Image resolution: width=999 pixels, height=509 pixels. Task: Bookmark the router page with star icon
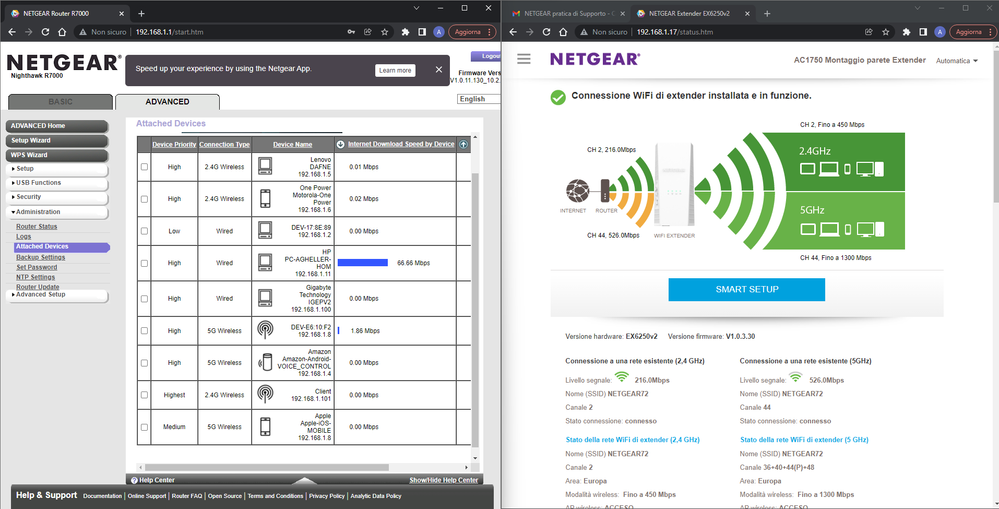click(x=386, y=32)
